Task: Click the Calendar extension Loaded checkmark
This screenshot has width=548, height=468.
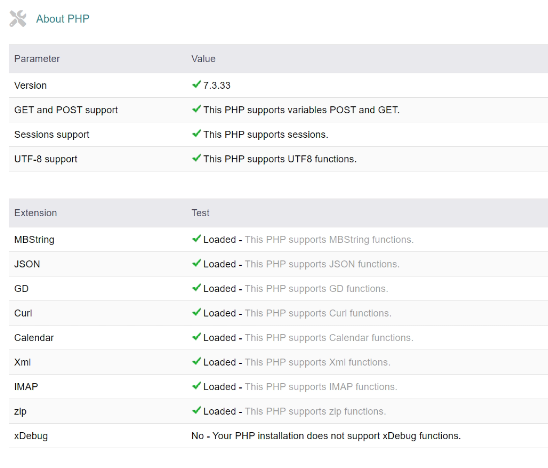Action: tap(196, 336)
